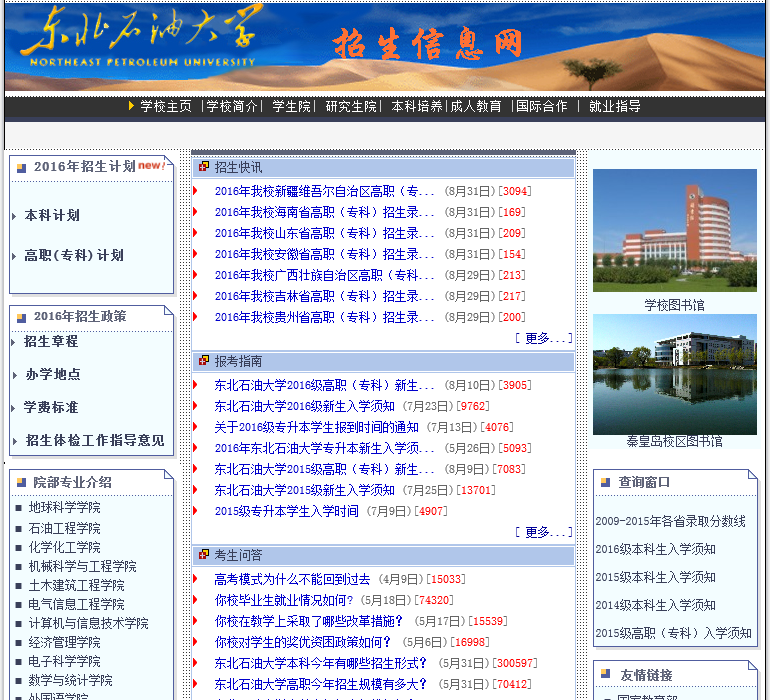Open 2015级专升本学生入学时间

pyautogui.click(x=287, y=511)
